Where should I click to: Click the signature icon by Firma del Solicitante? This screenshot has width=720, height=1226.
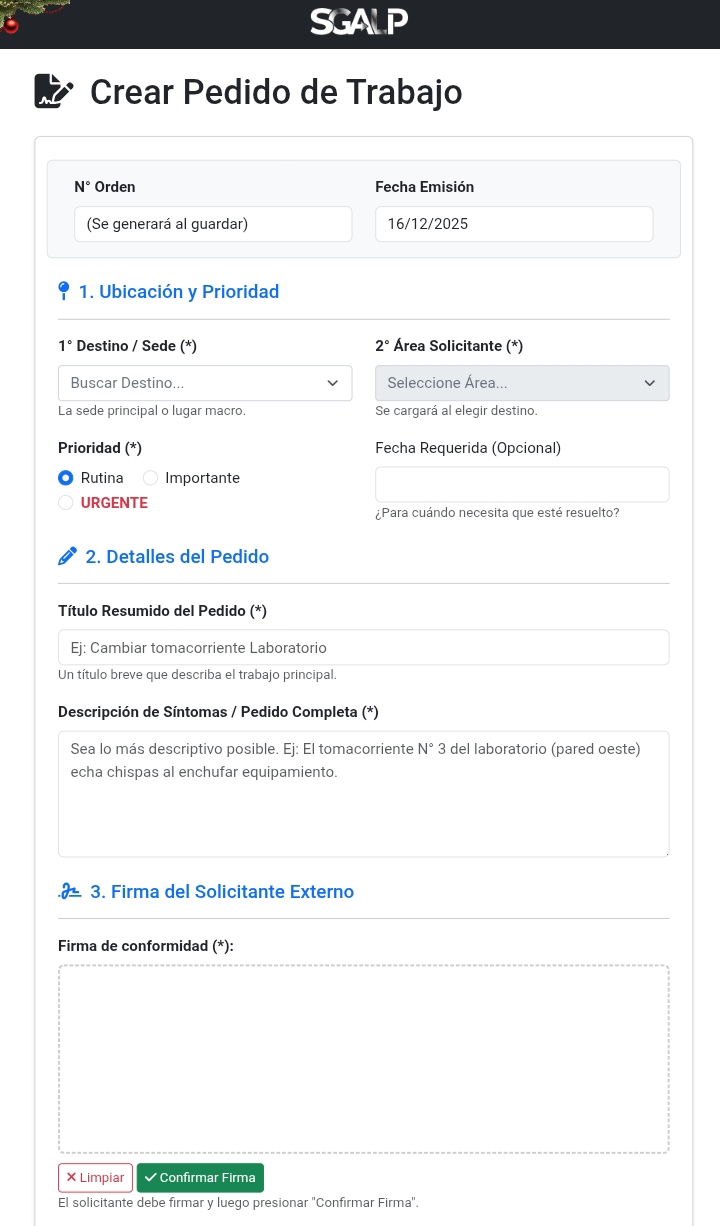click(69, 891)
